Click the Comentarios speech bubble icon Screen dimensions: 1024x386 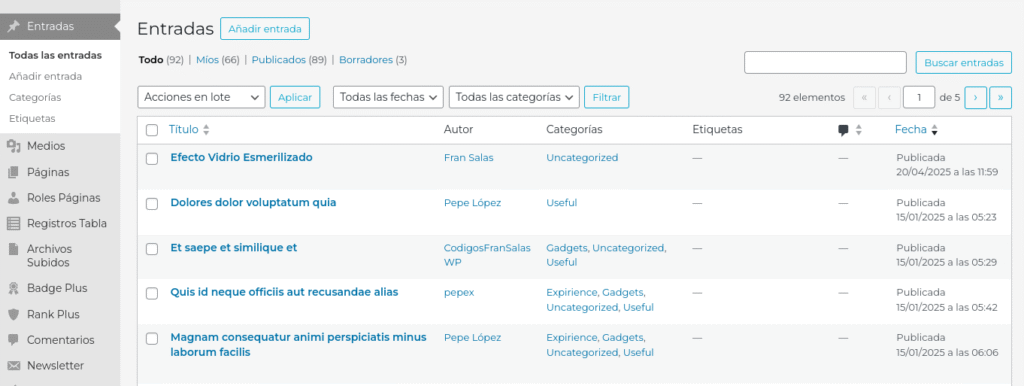pos(13,340)
